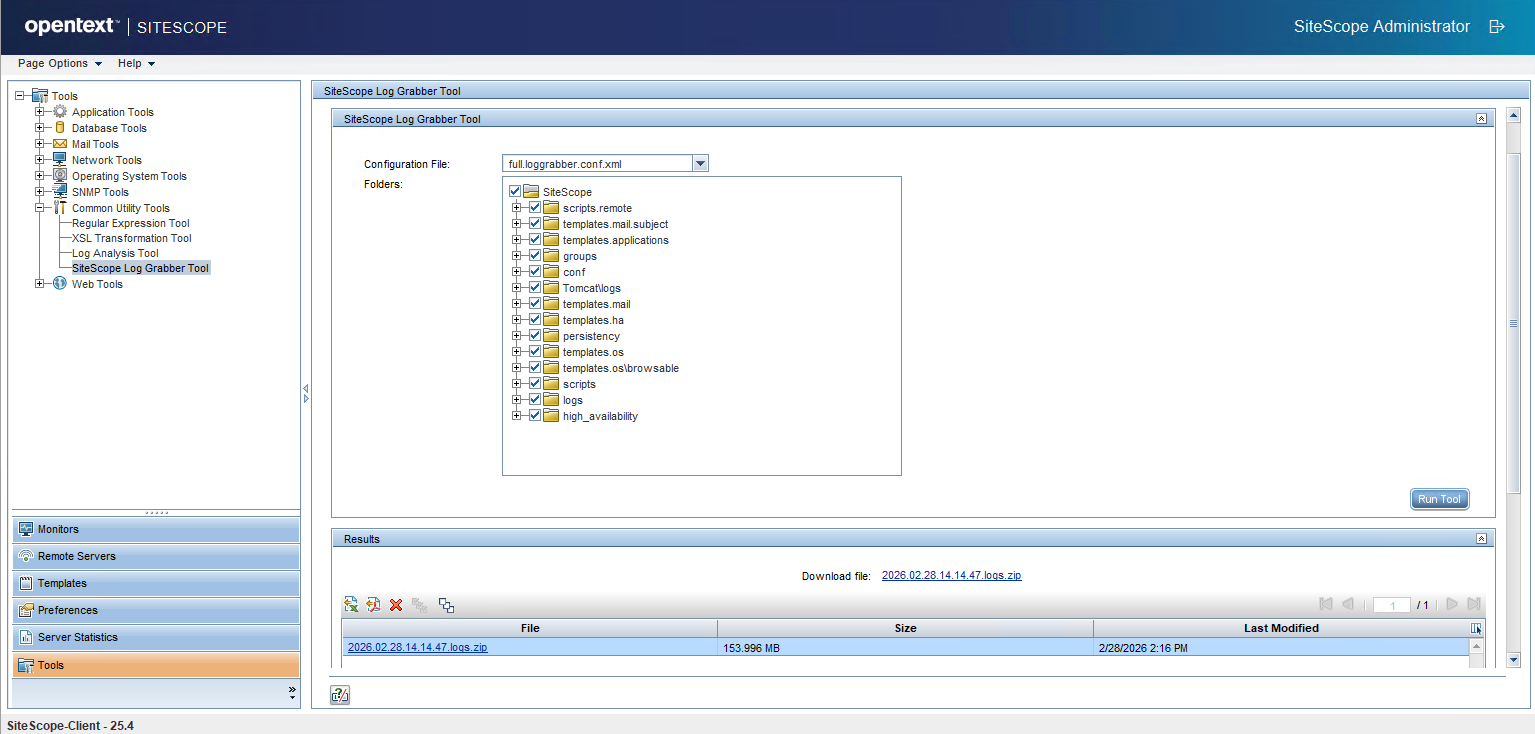The width and height of the screenshot is (1535, 734).
Task: Export results to Excel icon
Action: (x=351, y=605)
